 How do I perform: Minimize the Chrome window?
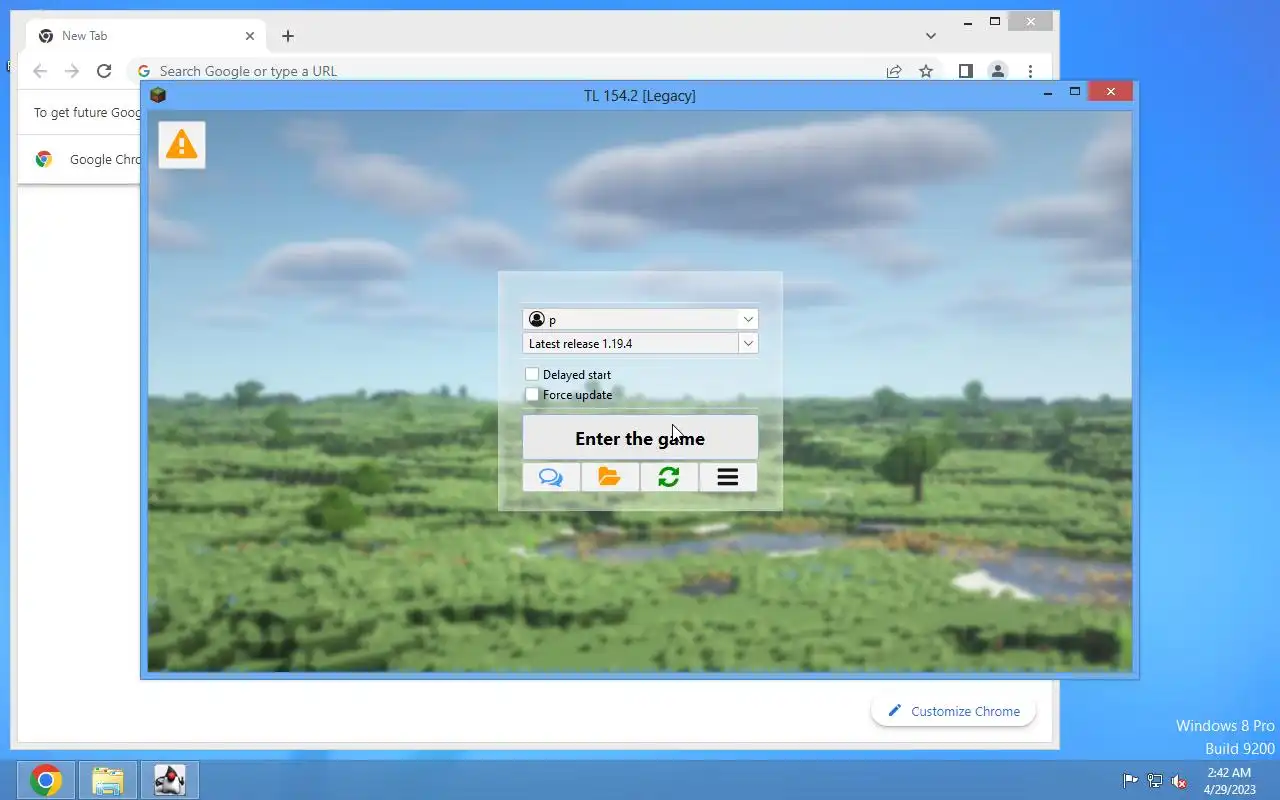click(968, 22)
